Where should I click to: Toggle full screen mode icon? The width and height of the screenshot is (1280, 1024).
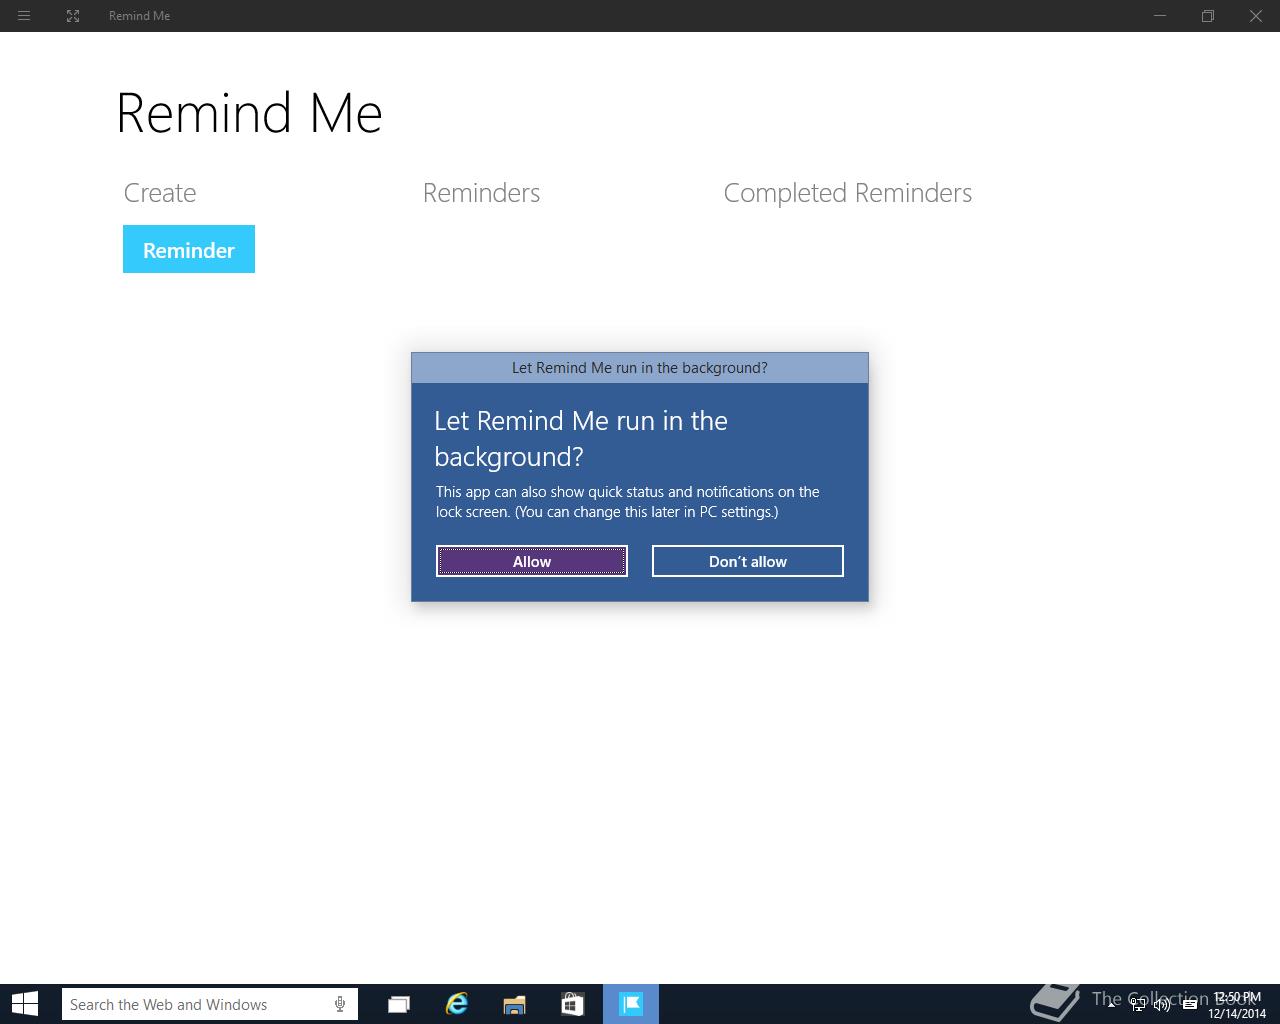pyautogui.click(x=73, y=16)
